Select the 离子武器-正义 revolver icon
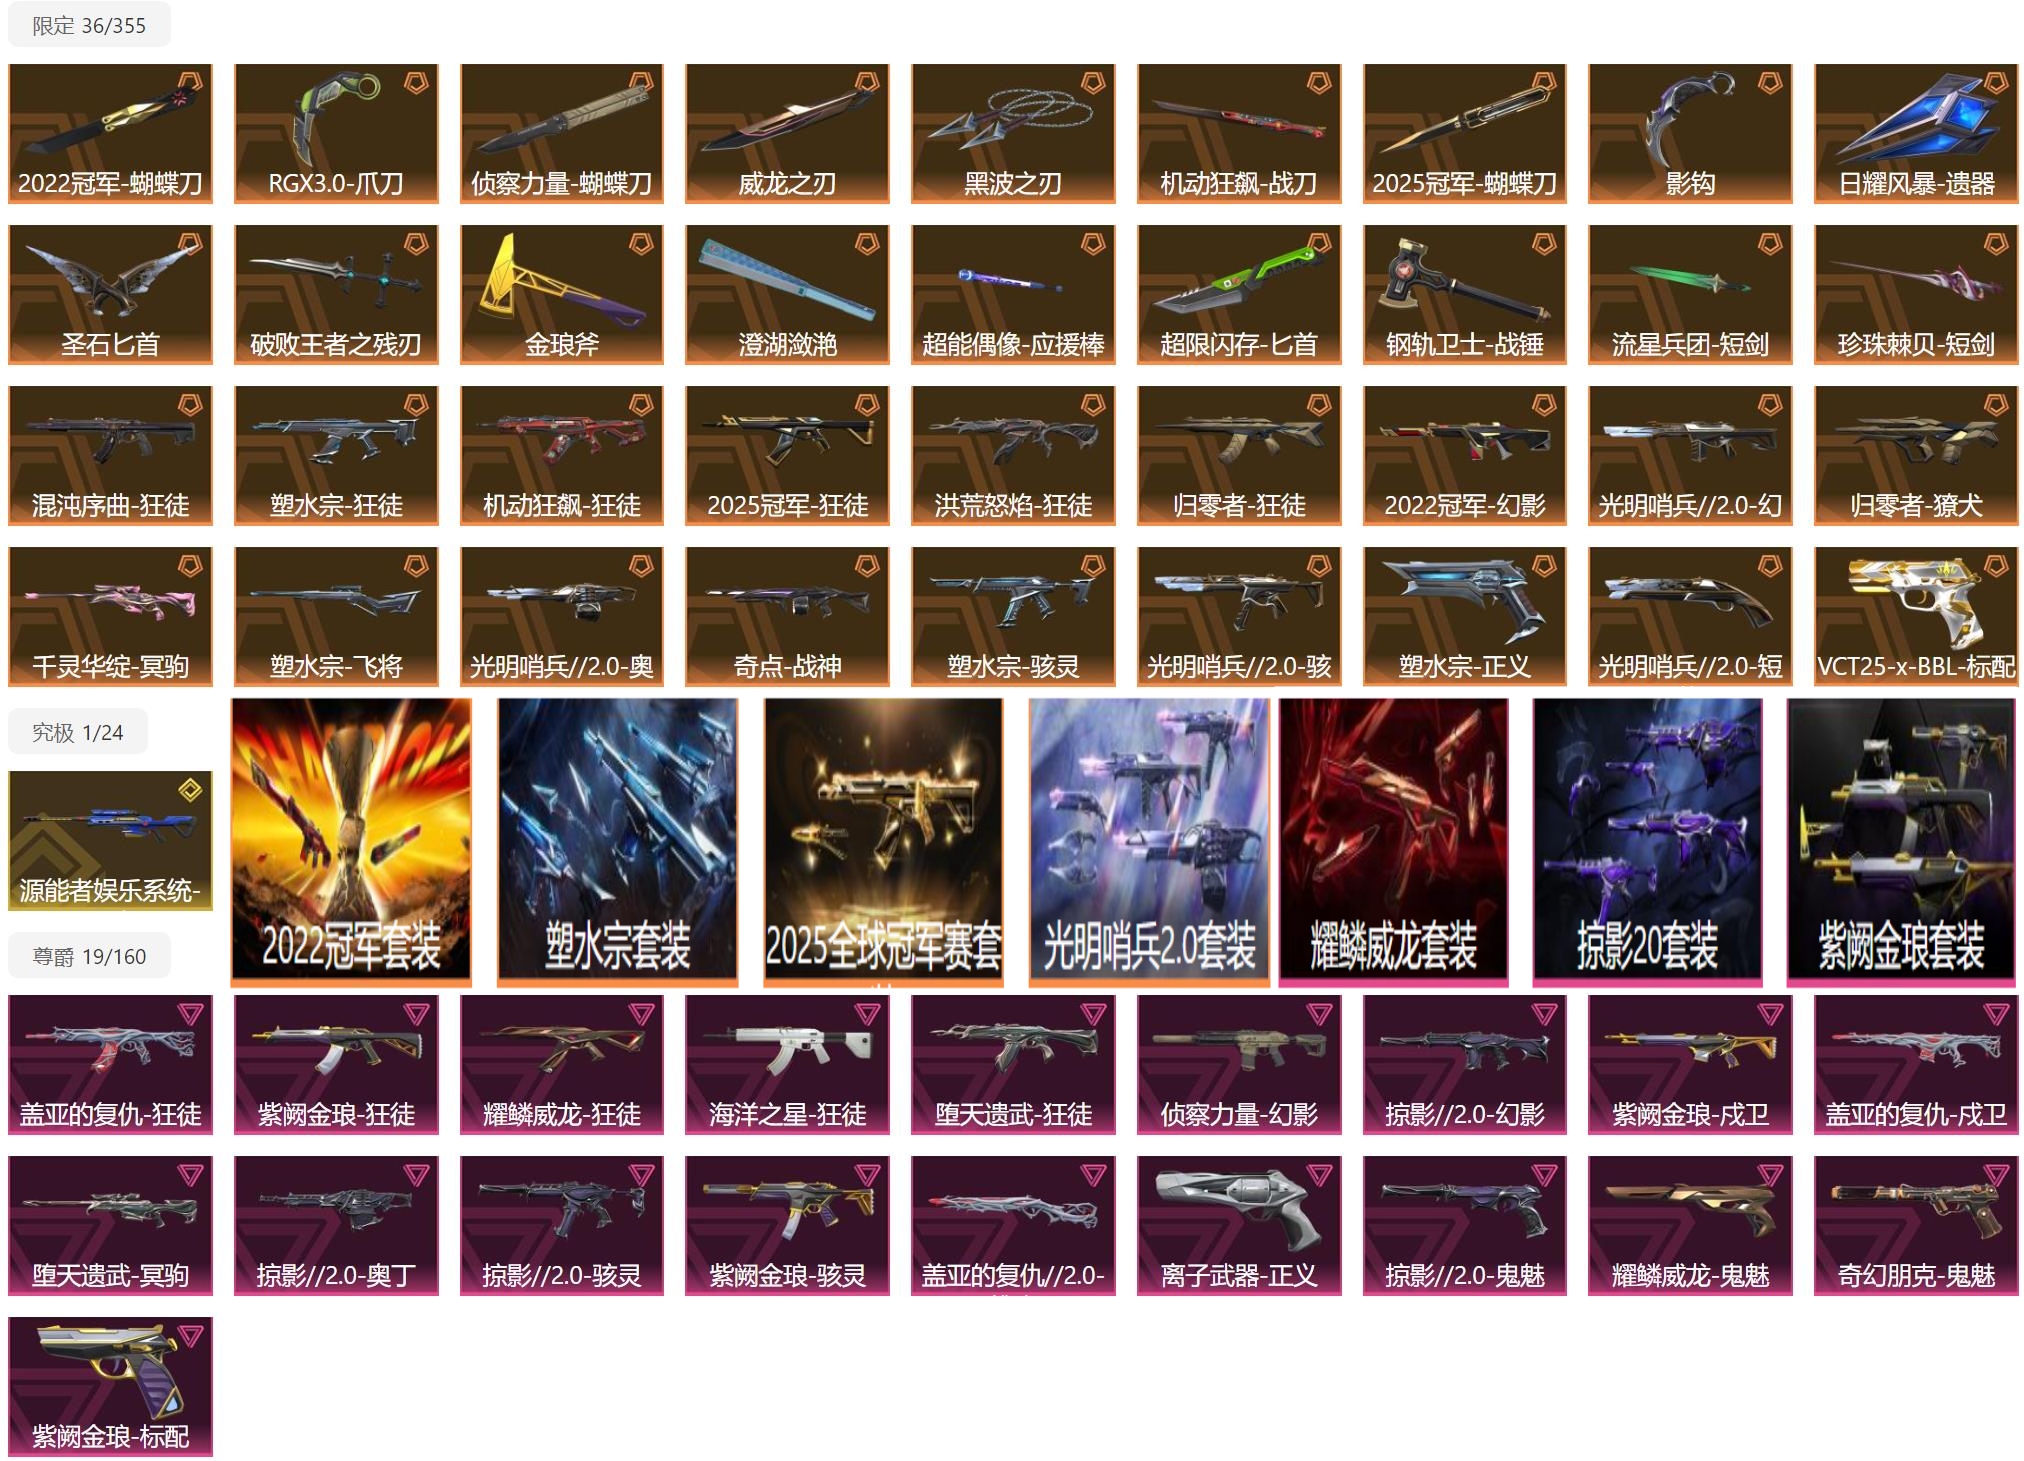This screenshot has height=1461, width=2024. pos(1239,1226)
